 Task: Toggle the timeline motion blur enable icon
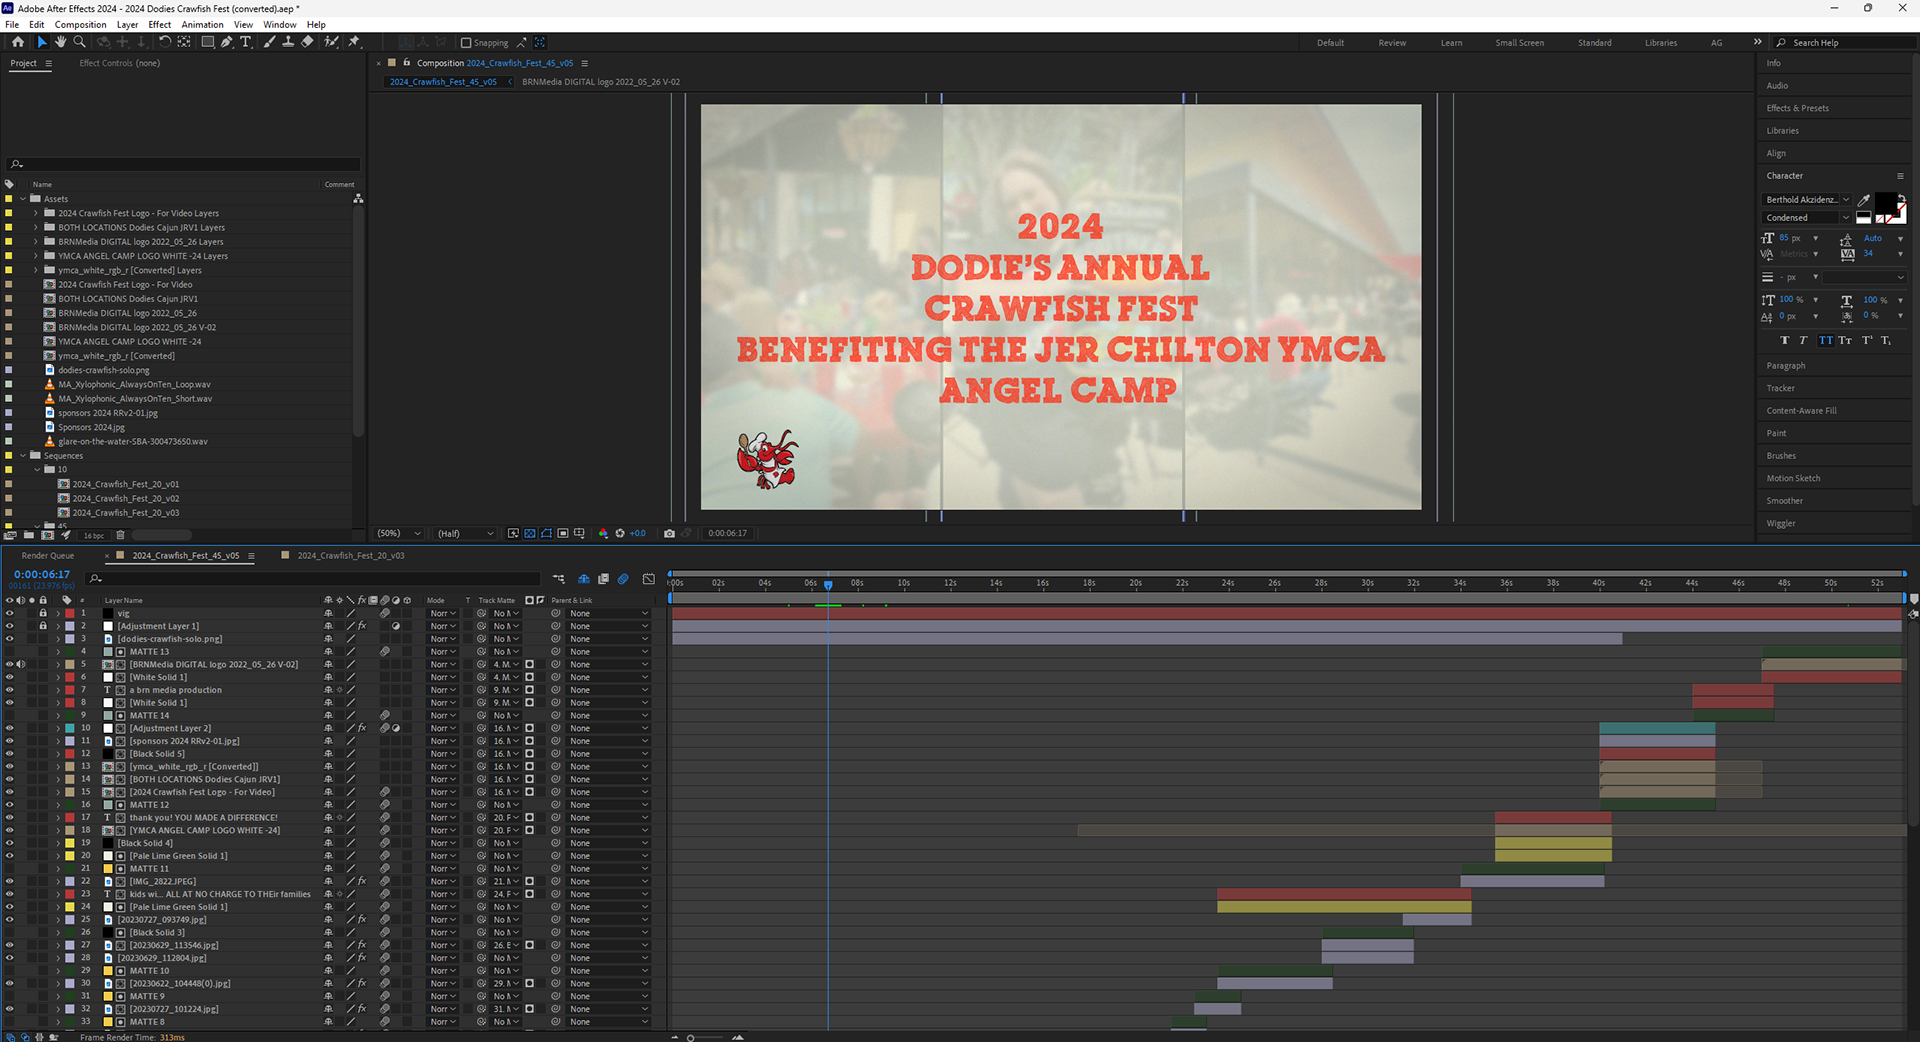pyautogui.click(x=623, y=579)
